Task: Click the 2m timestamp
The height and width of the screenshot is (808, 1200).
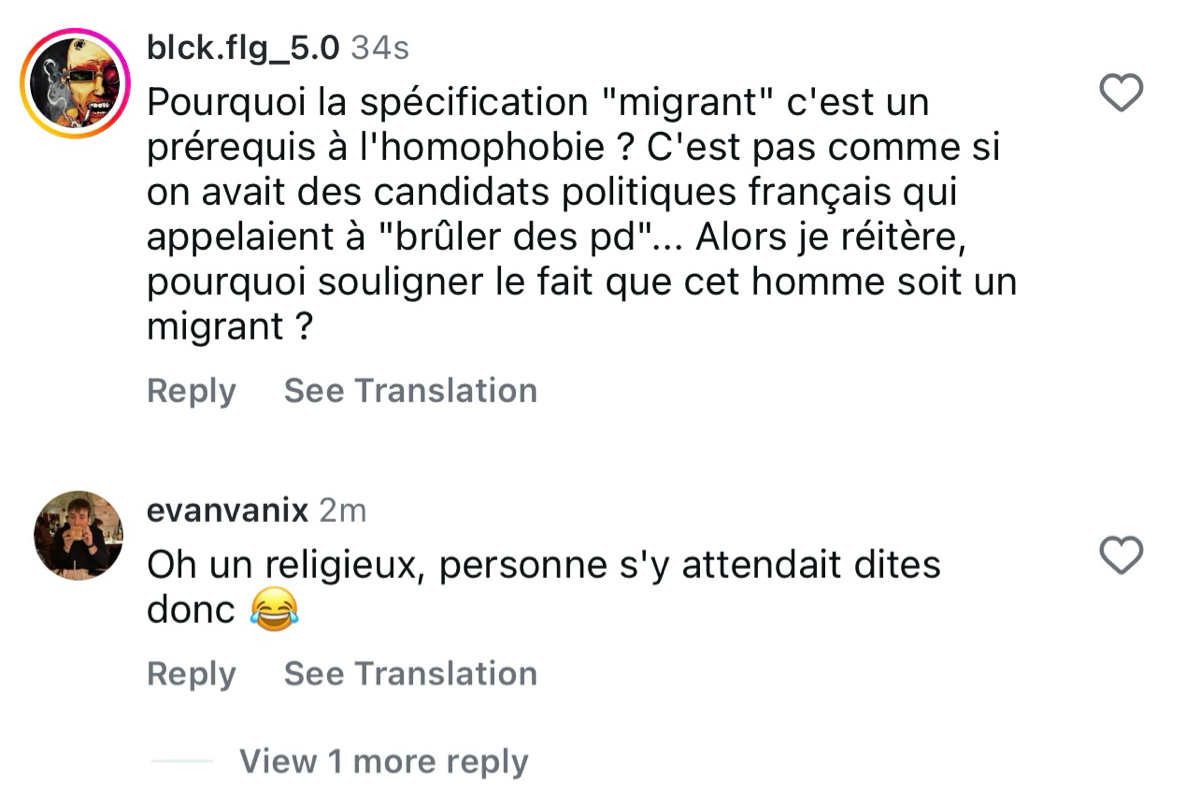Action: (342, 510)
